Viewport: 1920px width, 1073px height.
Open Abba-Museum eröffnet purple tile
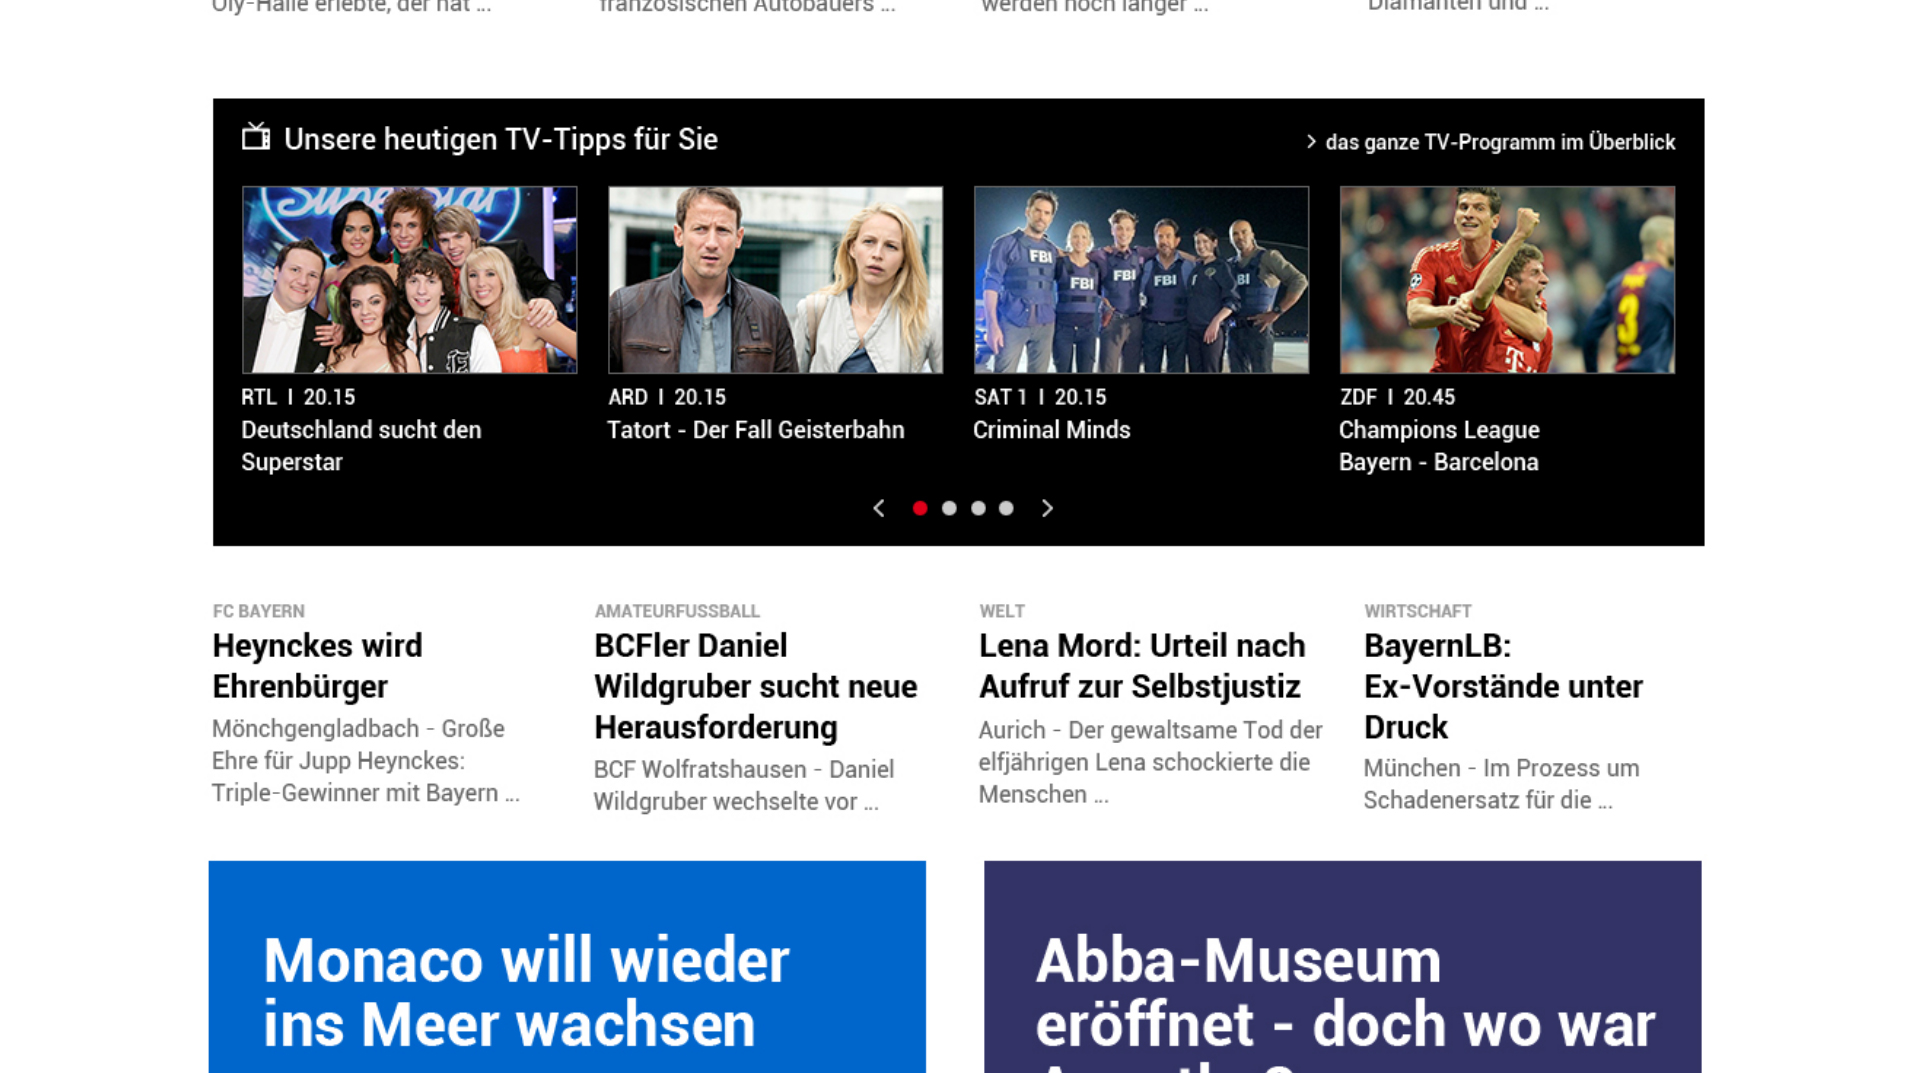[x=1342, y=967]
